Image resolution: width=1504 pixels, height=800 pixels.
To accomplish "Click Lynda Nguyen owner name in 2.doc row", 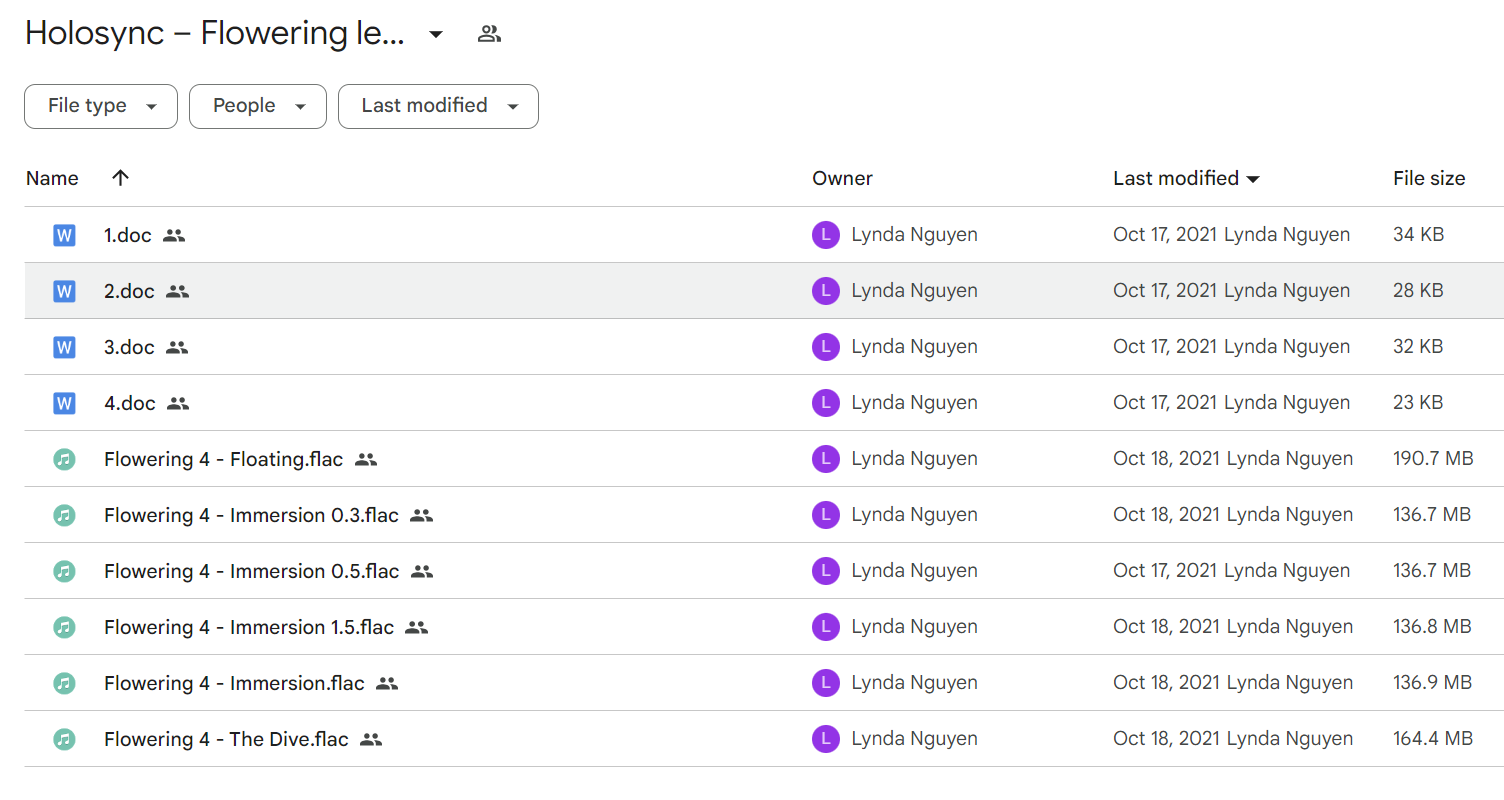I will click(x=914, y=291).
